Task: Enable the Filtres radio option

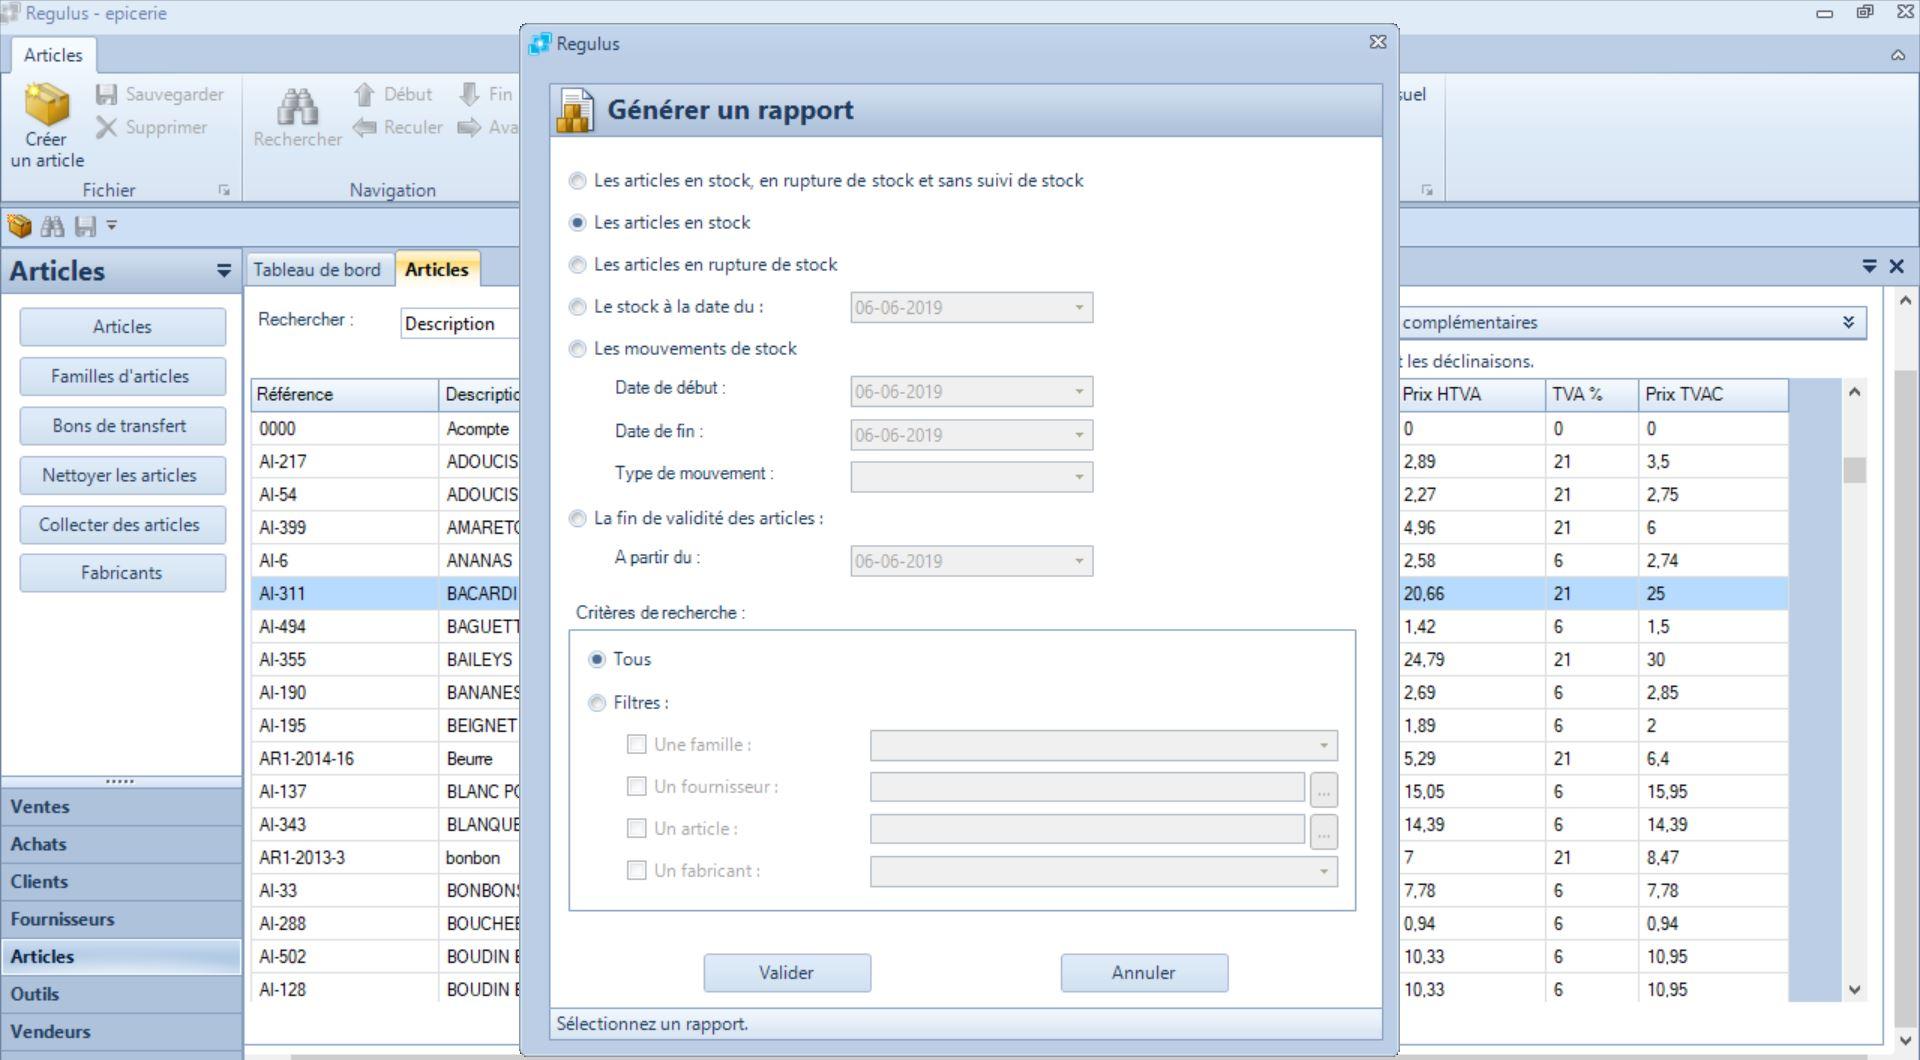Action: point(597,703)
